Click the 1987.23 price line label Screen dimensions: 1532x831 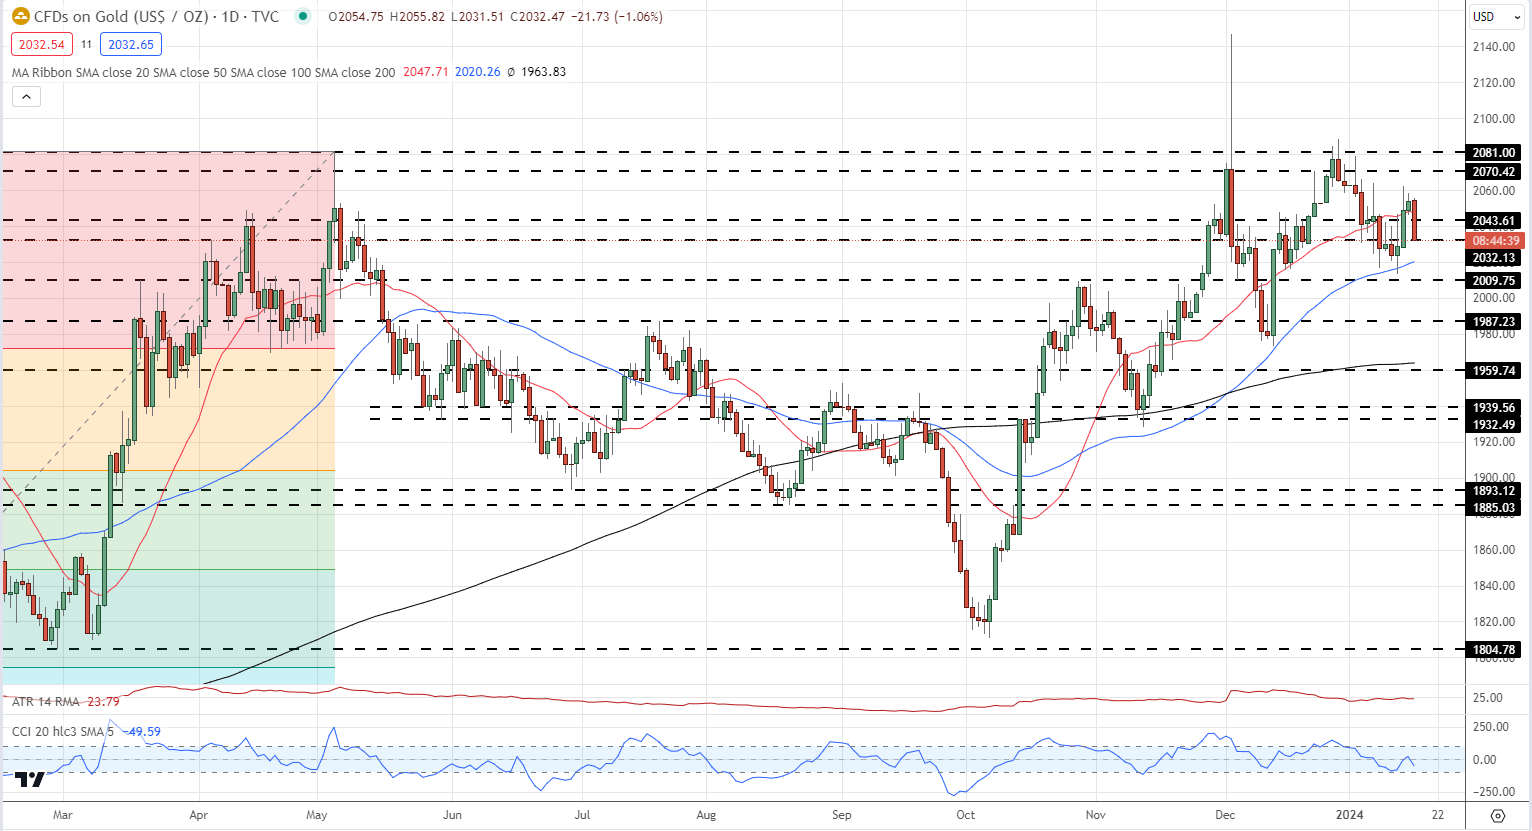1494,322
